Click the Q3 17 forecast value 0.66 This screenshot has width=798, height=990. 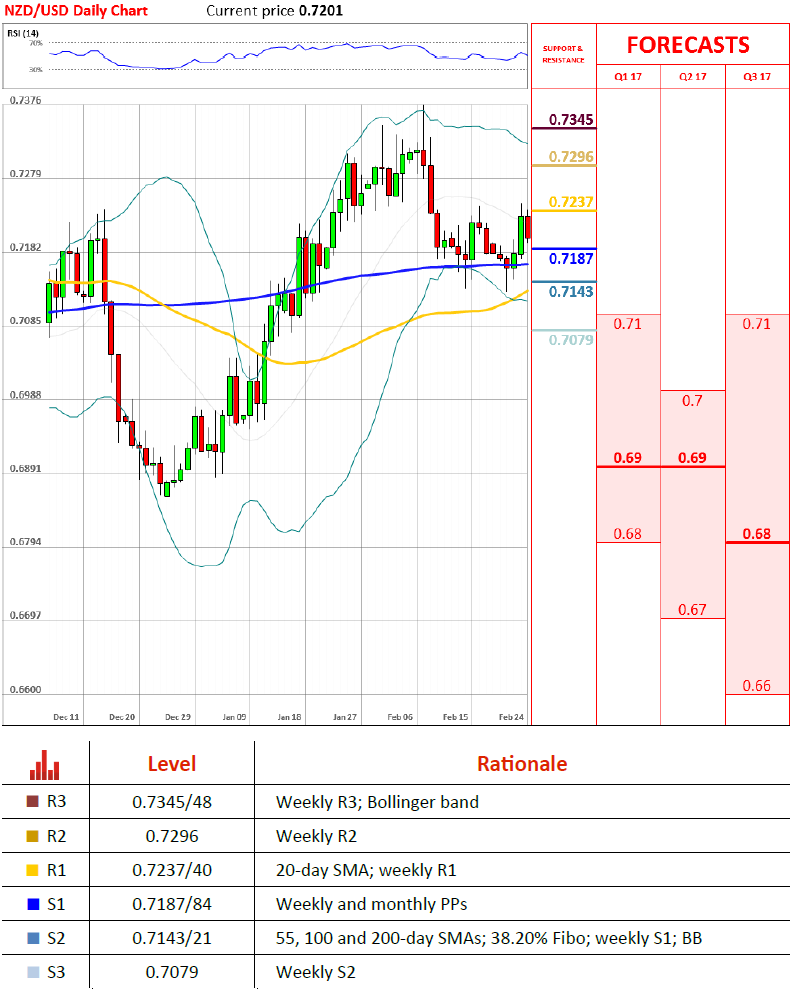tap(757, 686)
